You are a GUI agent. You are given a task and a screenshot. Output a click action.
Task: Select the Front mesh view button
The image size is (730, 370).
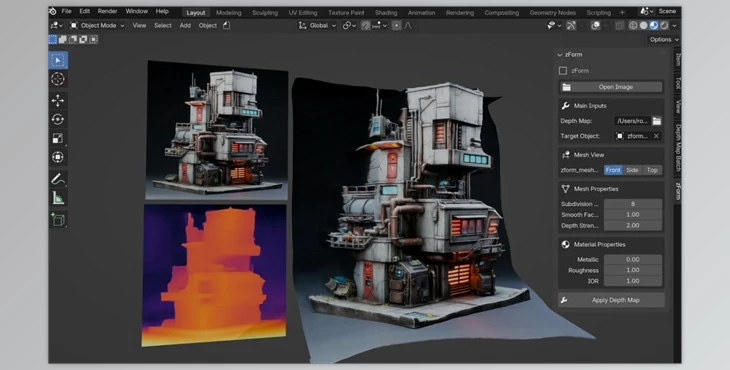(613, 170)
